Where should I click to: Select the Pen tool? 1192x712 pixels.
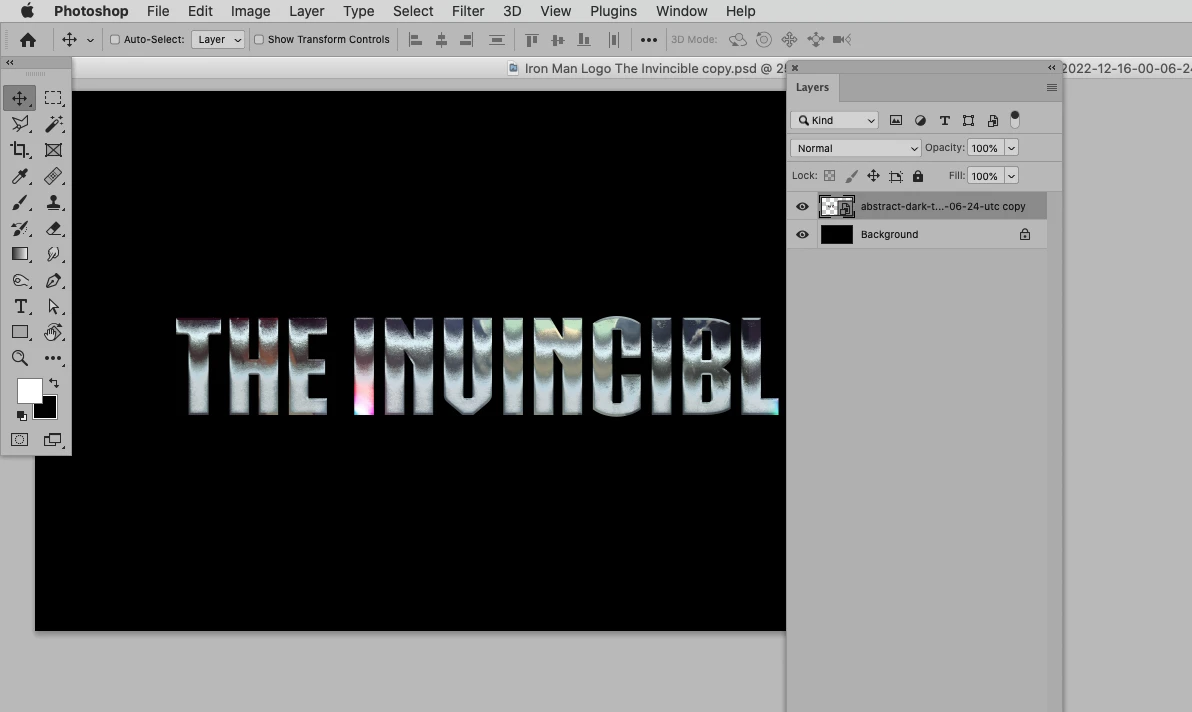[52, 280]
